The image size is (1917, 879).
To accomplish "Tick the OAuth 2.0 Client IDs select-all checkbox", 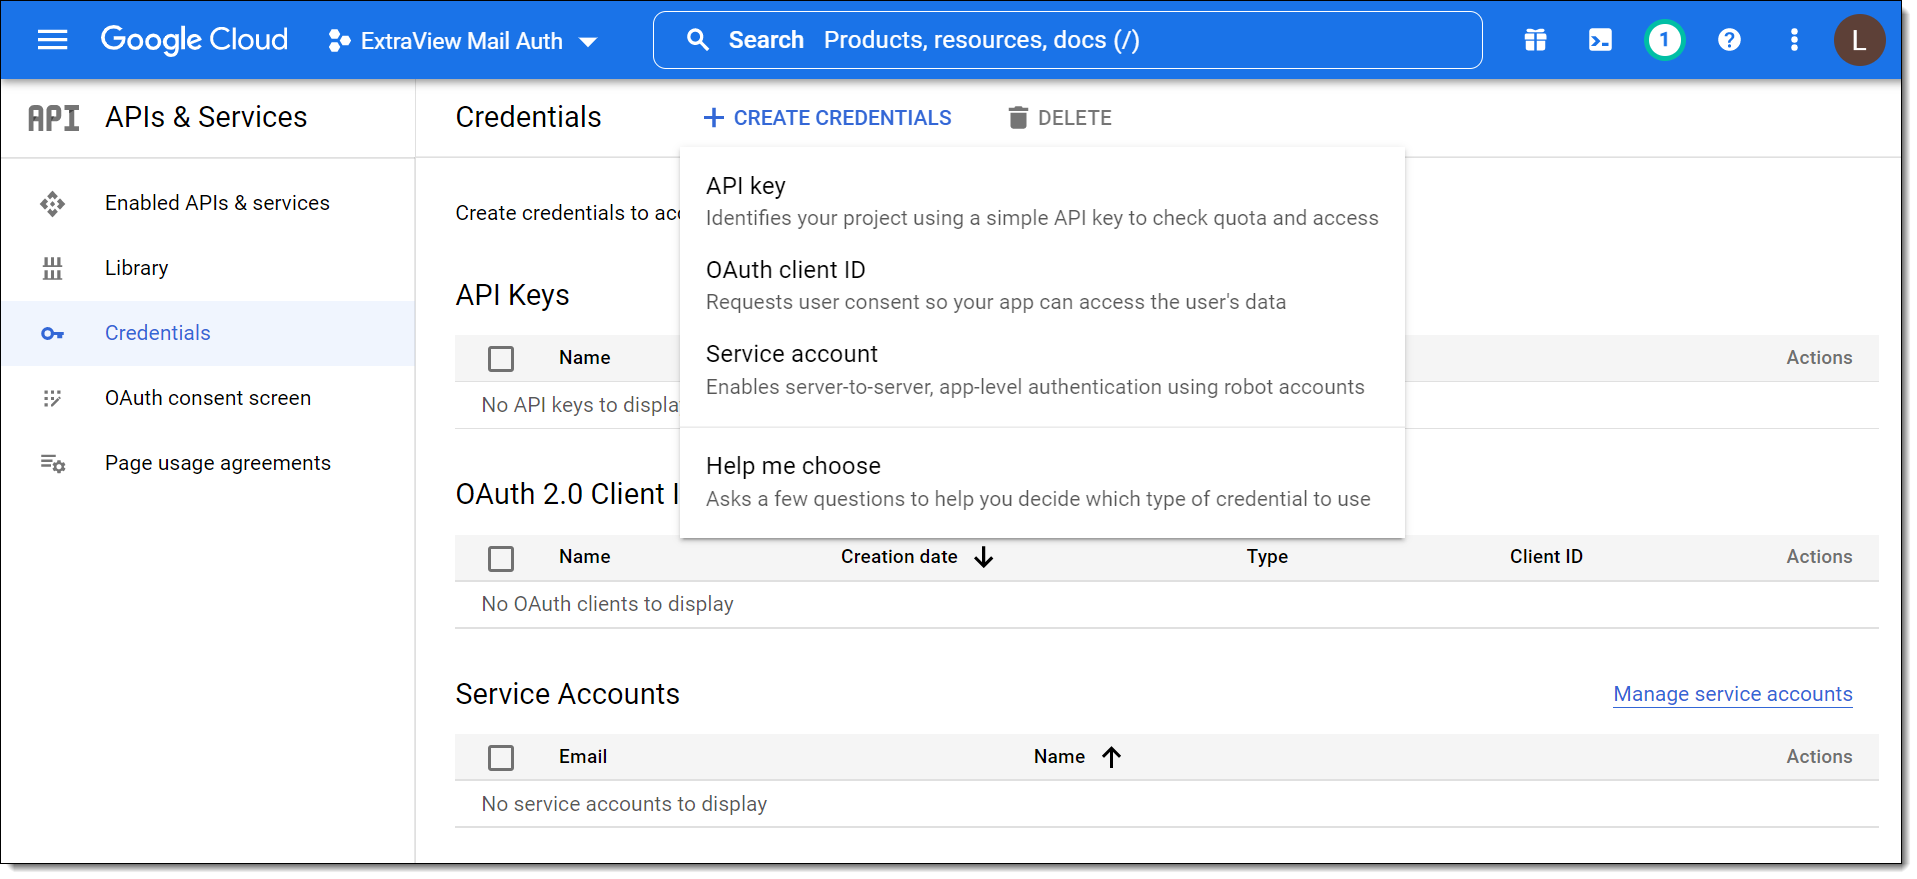I will coord(501,558).
